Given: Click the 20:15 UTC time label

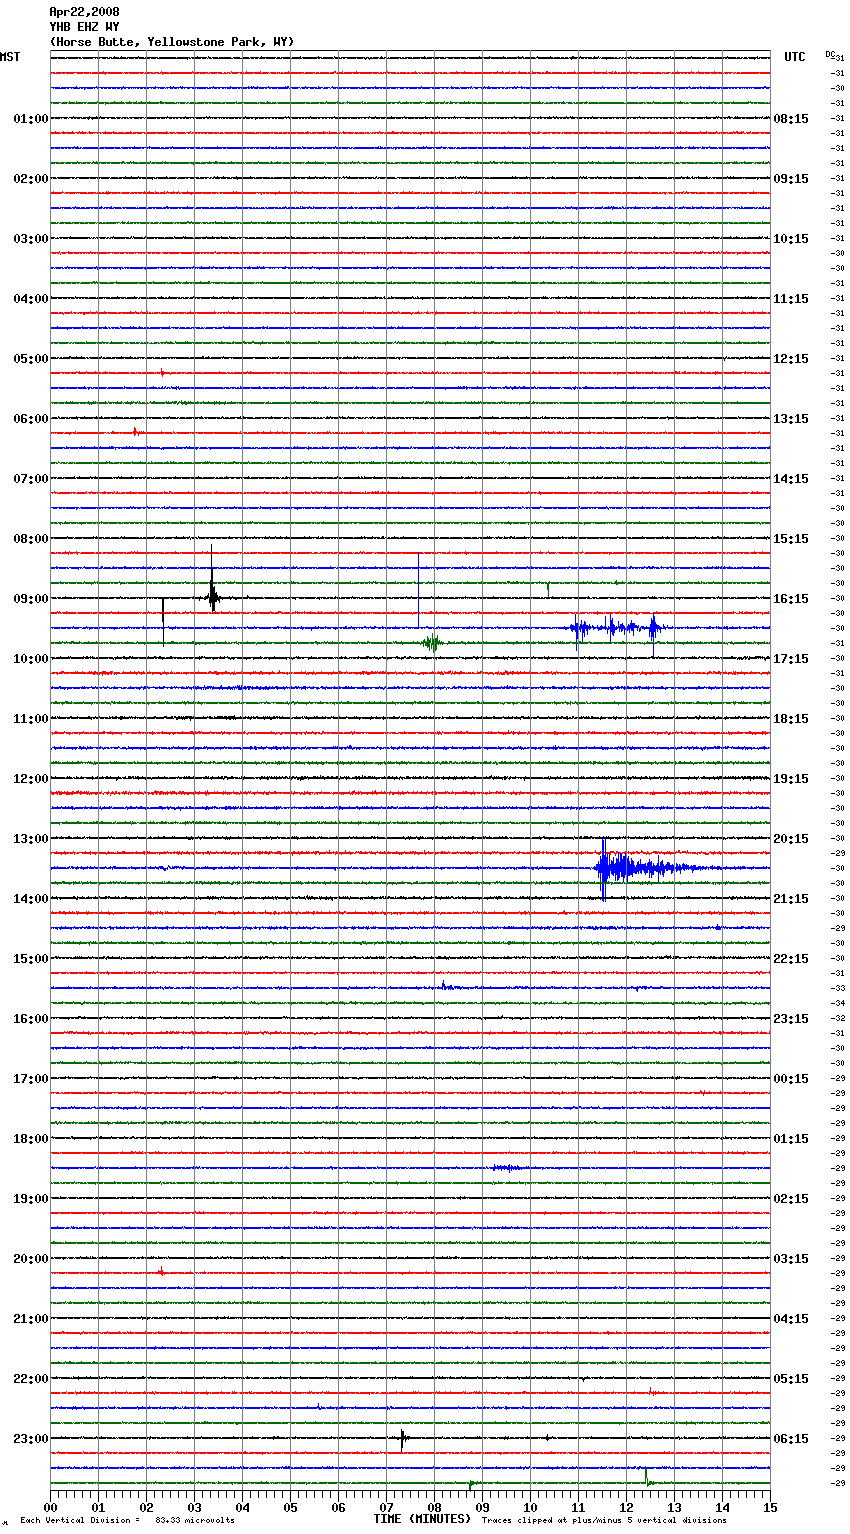Looking at the screenshot, I should (x=791, y=839).
